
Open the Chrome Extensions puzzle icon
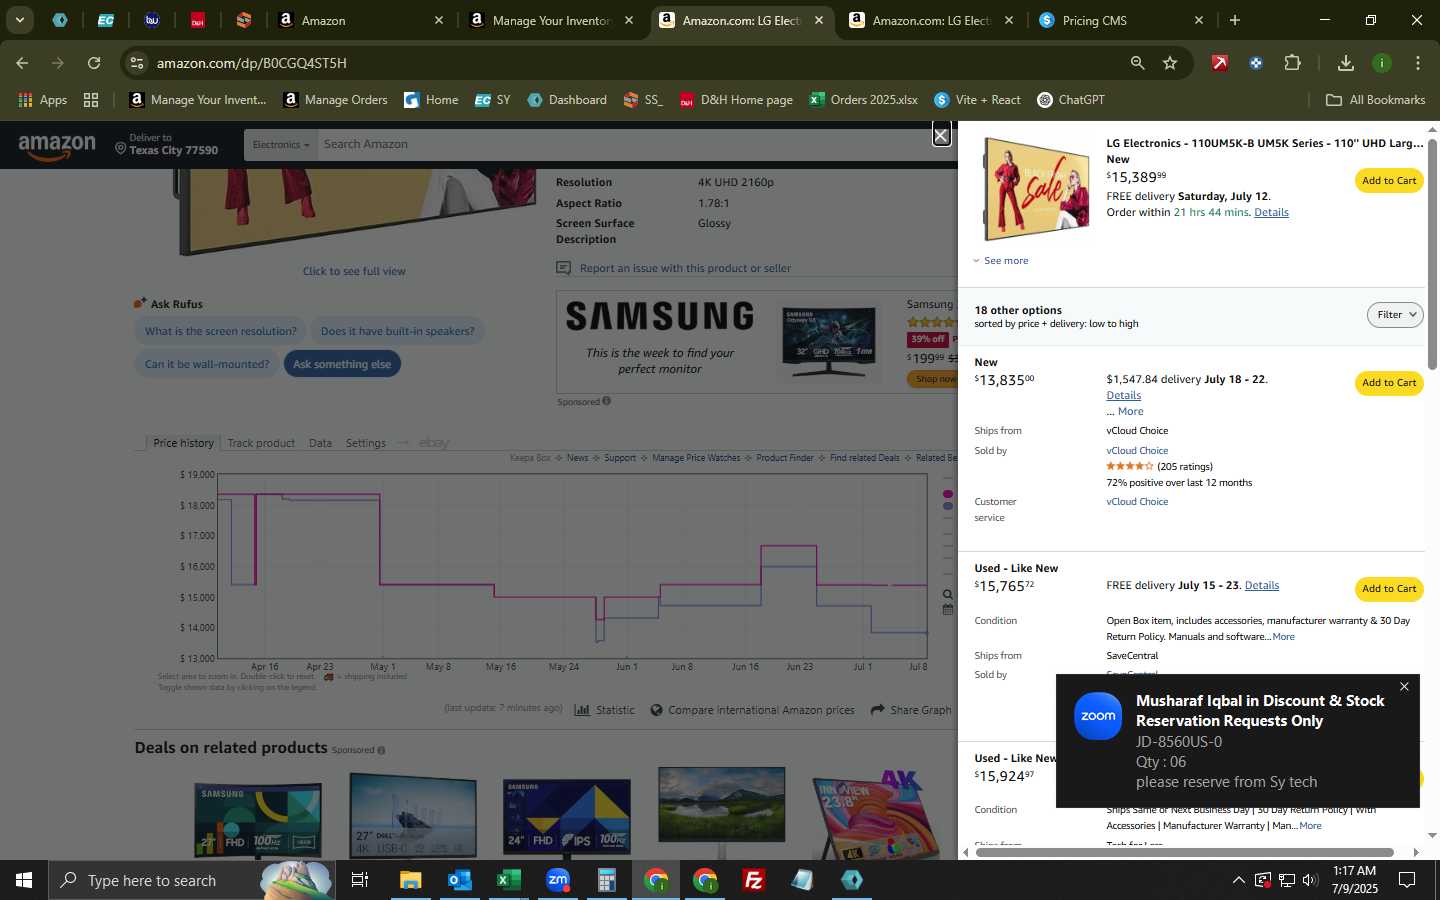pos(1292,63)
